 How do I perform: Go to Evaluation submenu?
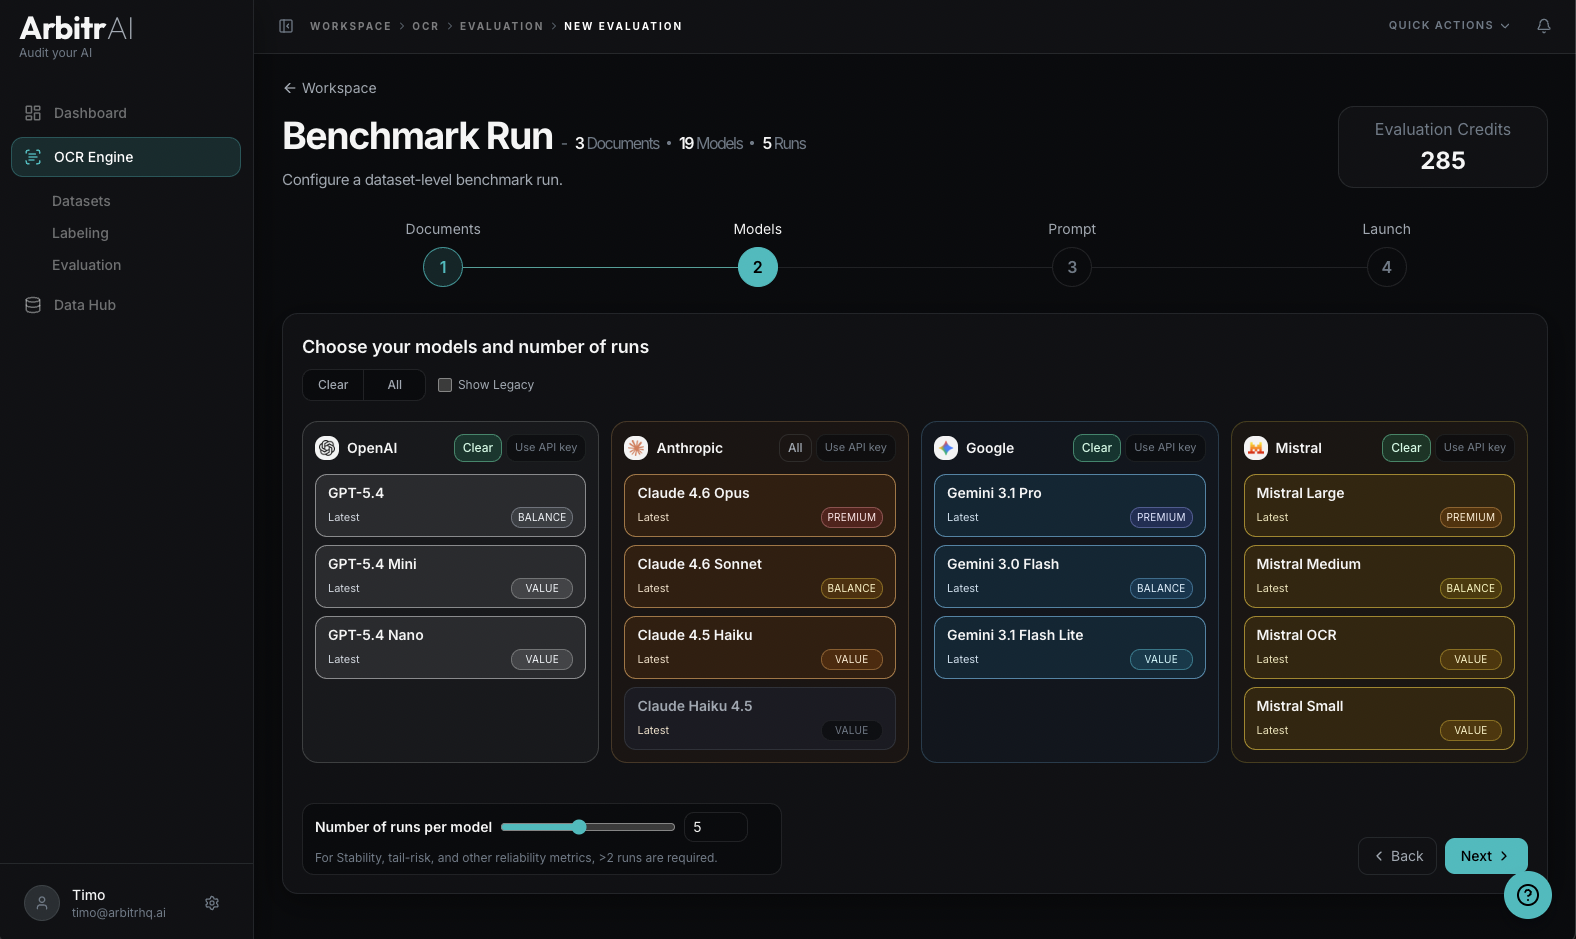click(x=86, y=265)
